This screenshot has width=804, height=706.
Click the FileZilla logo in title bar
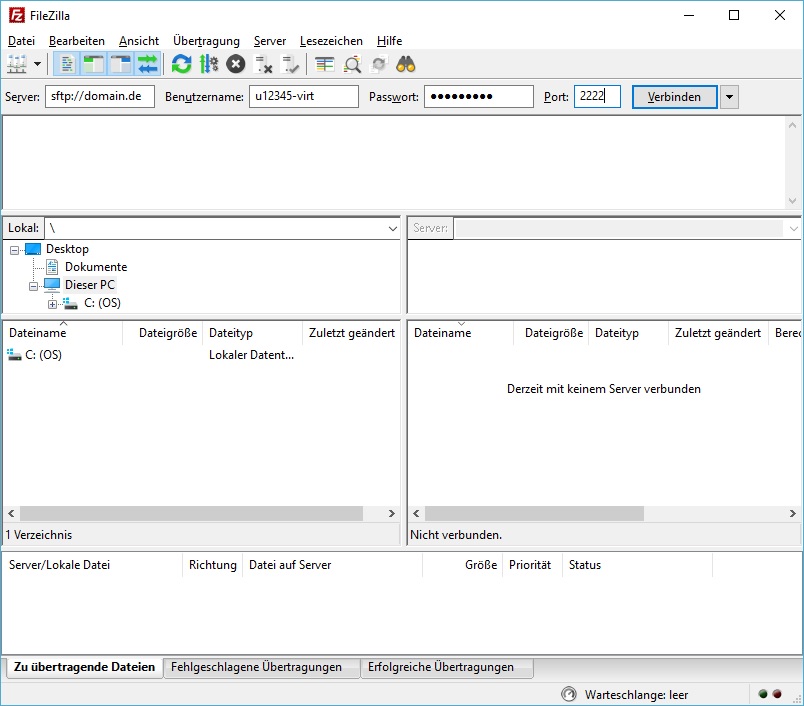coord(16,15)
